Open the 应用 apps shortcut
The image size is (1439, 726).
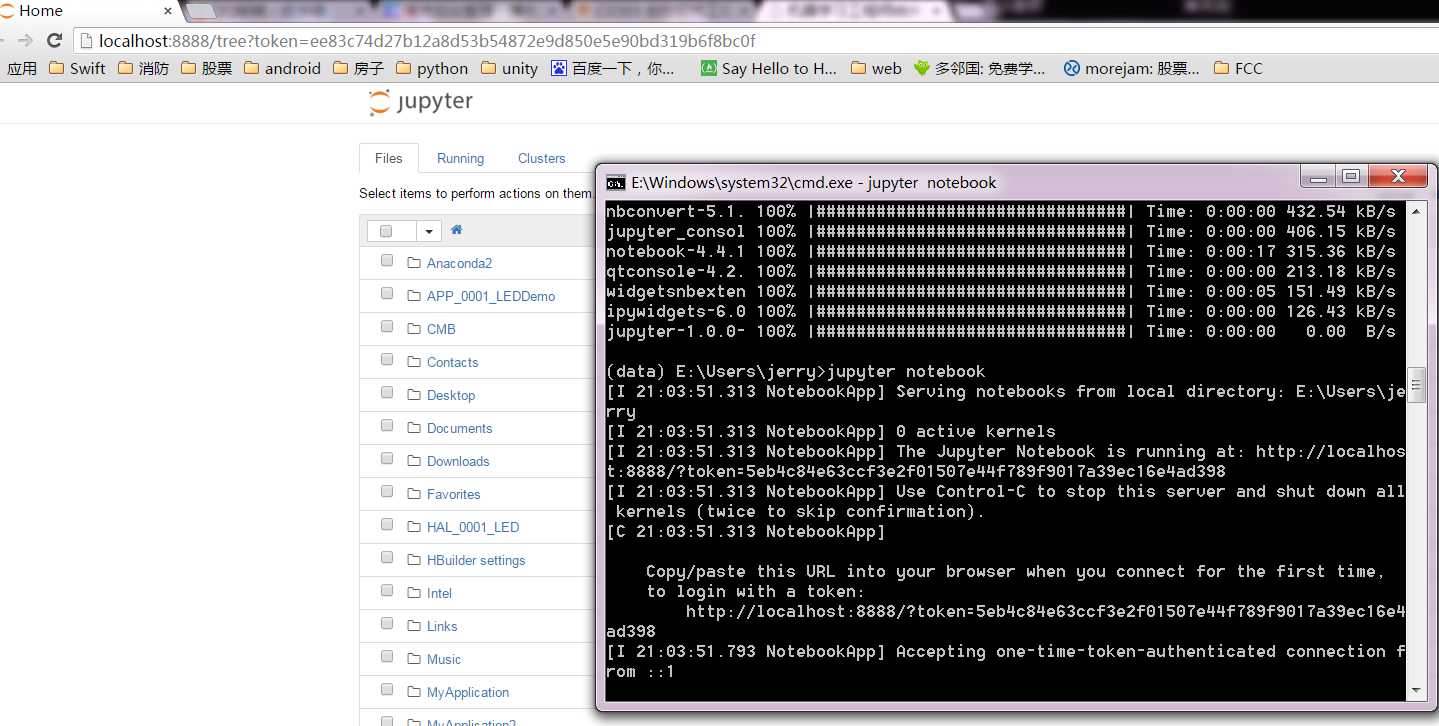[x=22, y=68]
